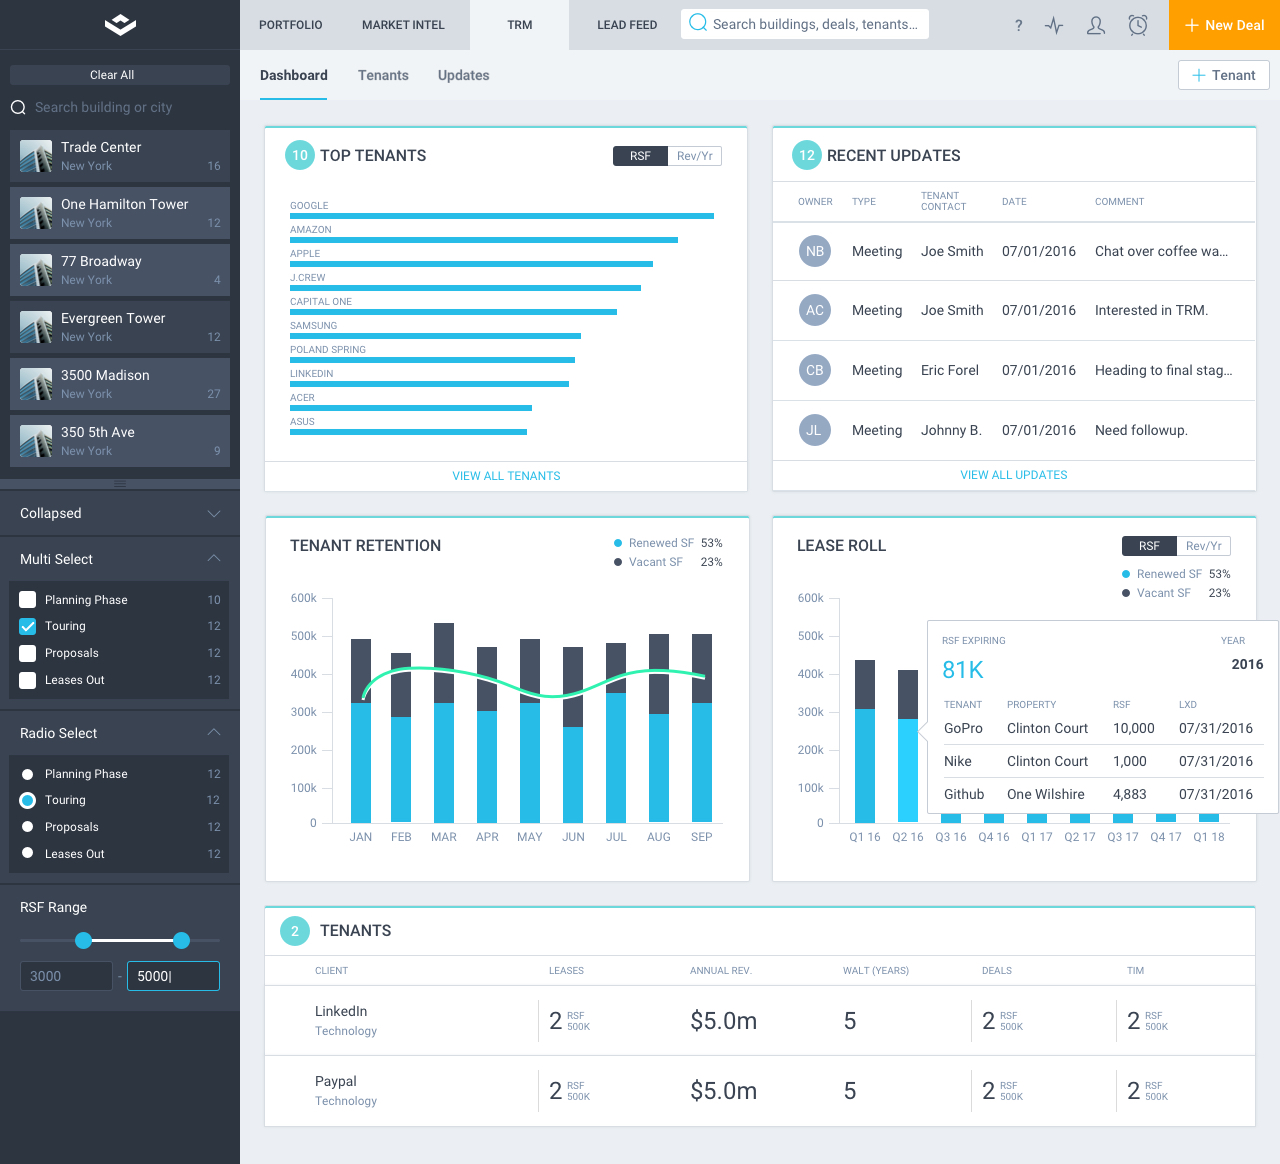Open the user profile icon
The width and height of the screenshot is (1280, 1164).
(1096, 26)
